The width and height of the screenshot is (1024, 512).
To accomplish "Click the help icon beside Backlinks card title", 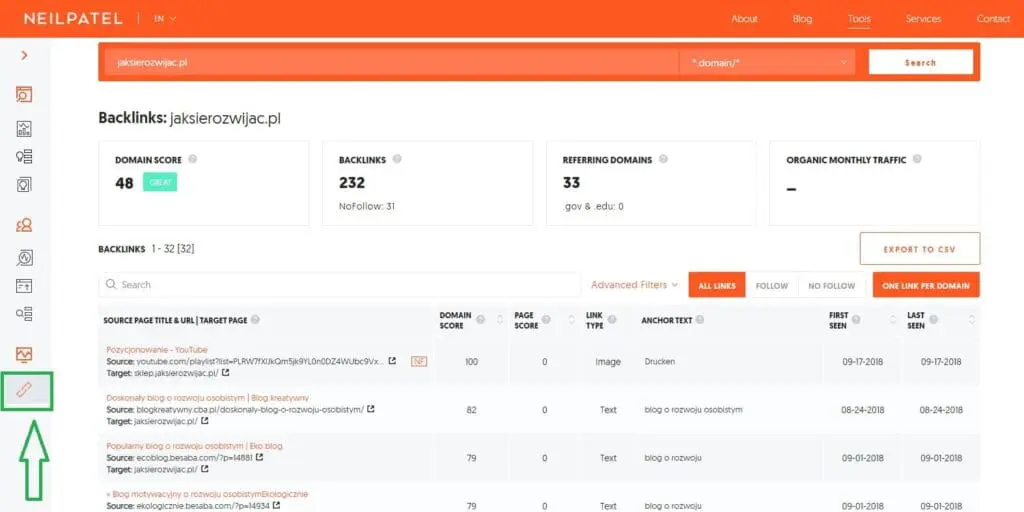I will tap(397, 159).
